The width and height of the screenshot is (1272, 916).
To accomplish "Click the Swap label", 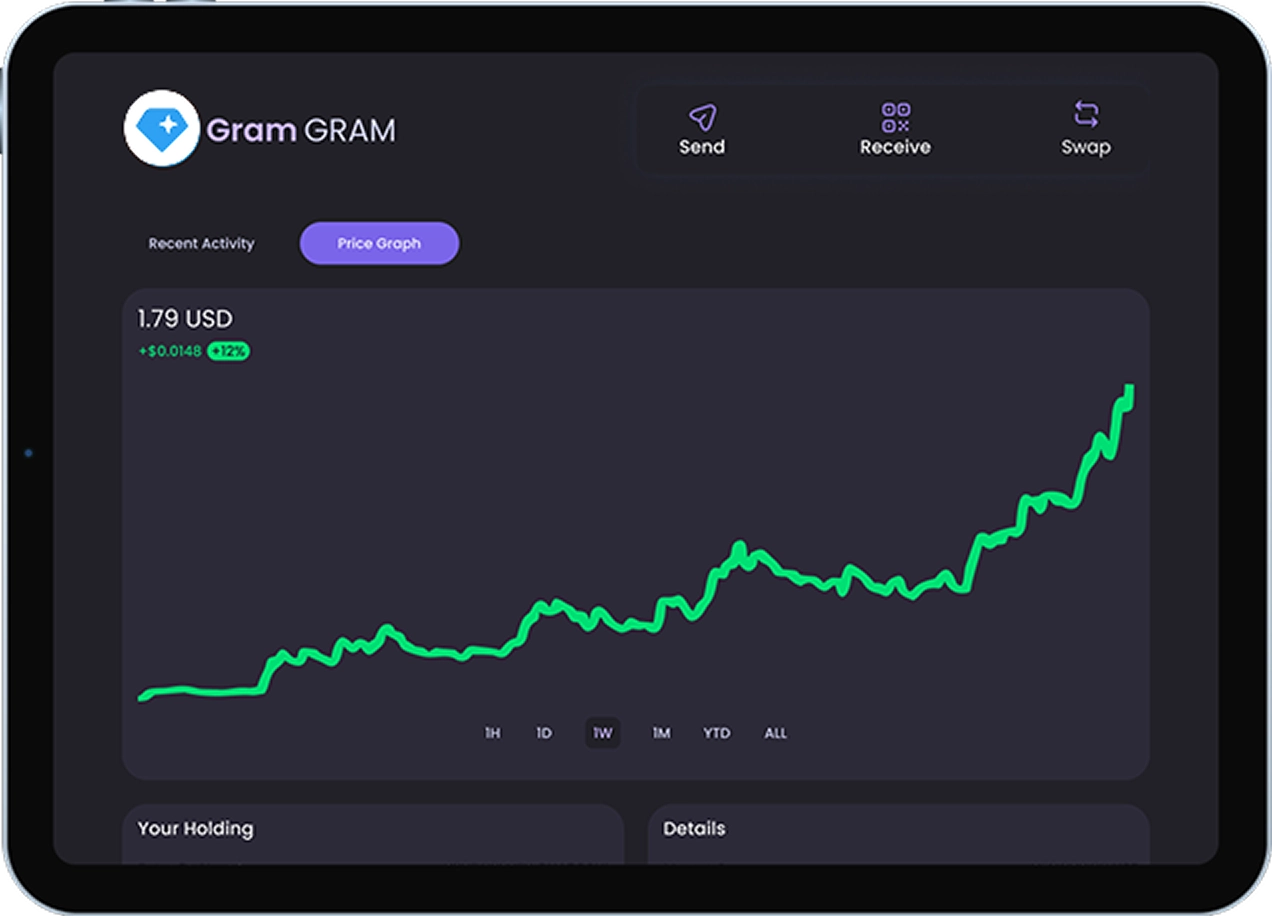I will click(1086, 147).
